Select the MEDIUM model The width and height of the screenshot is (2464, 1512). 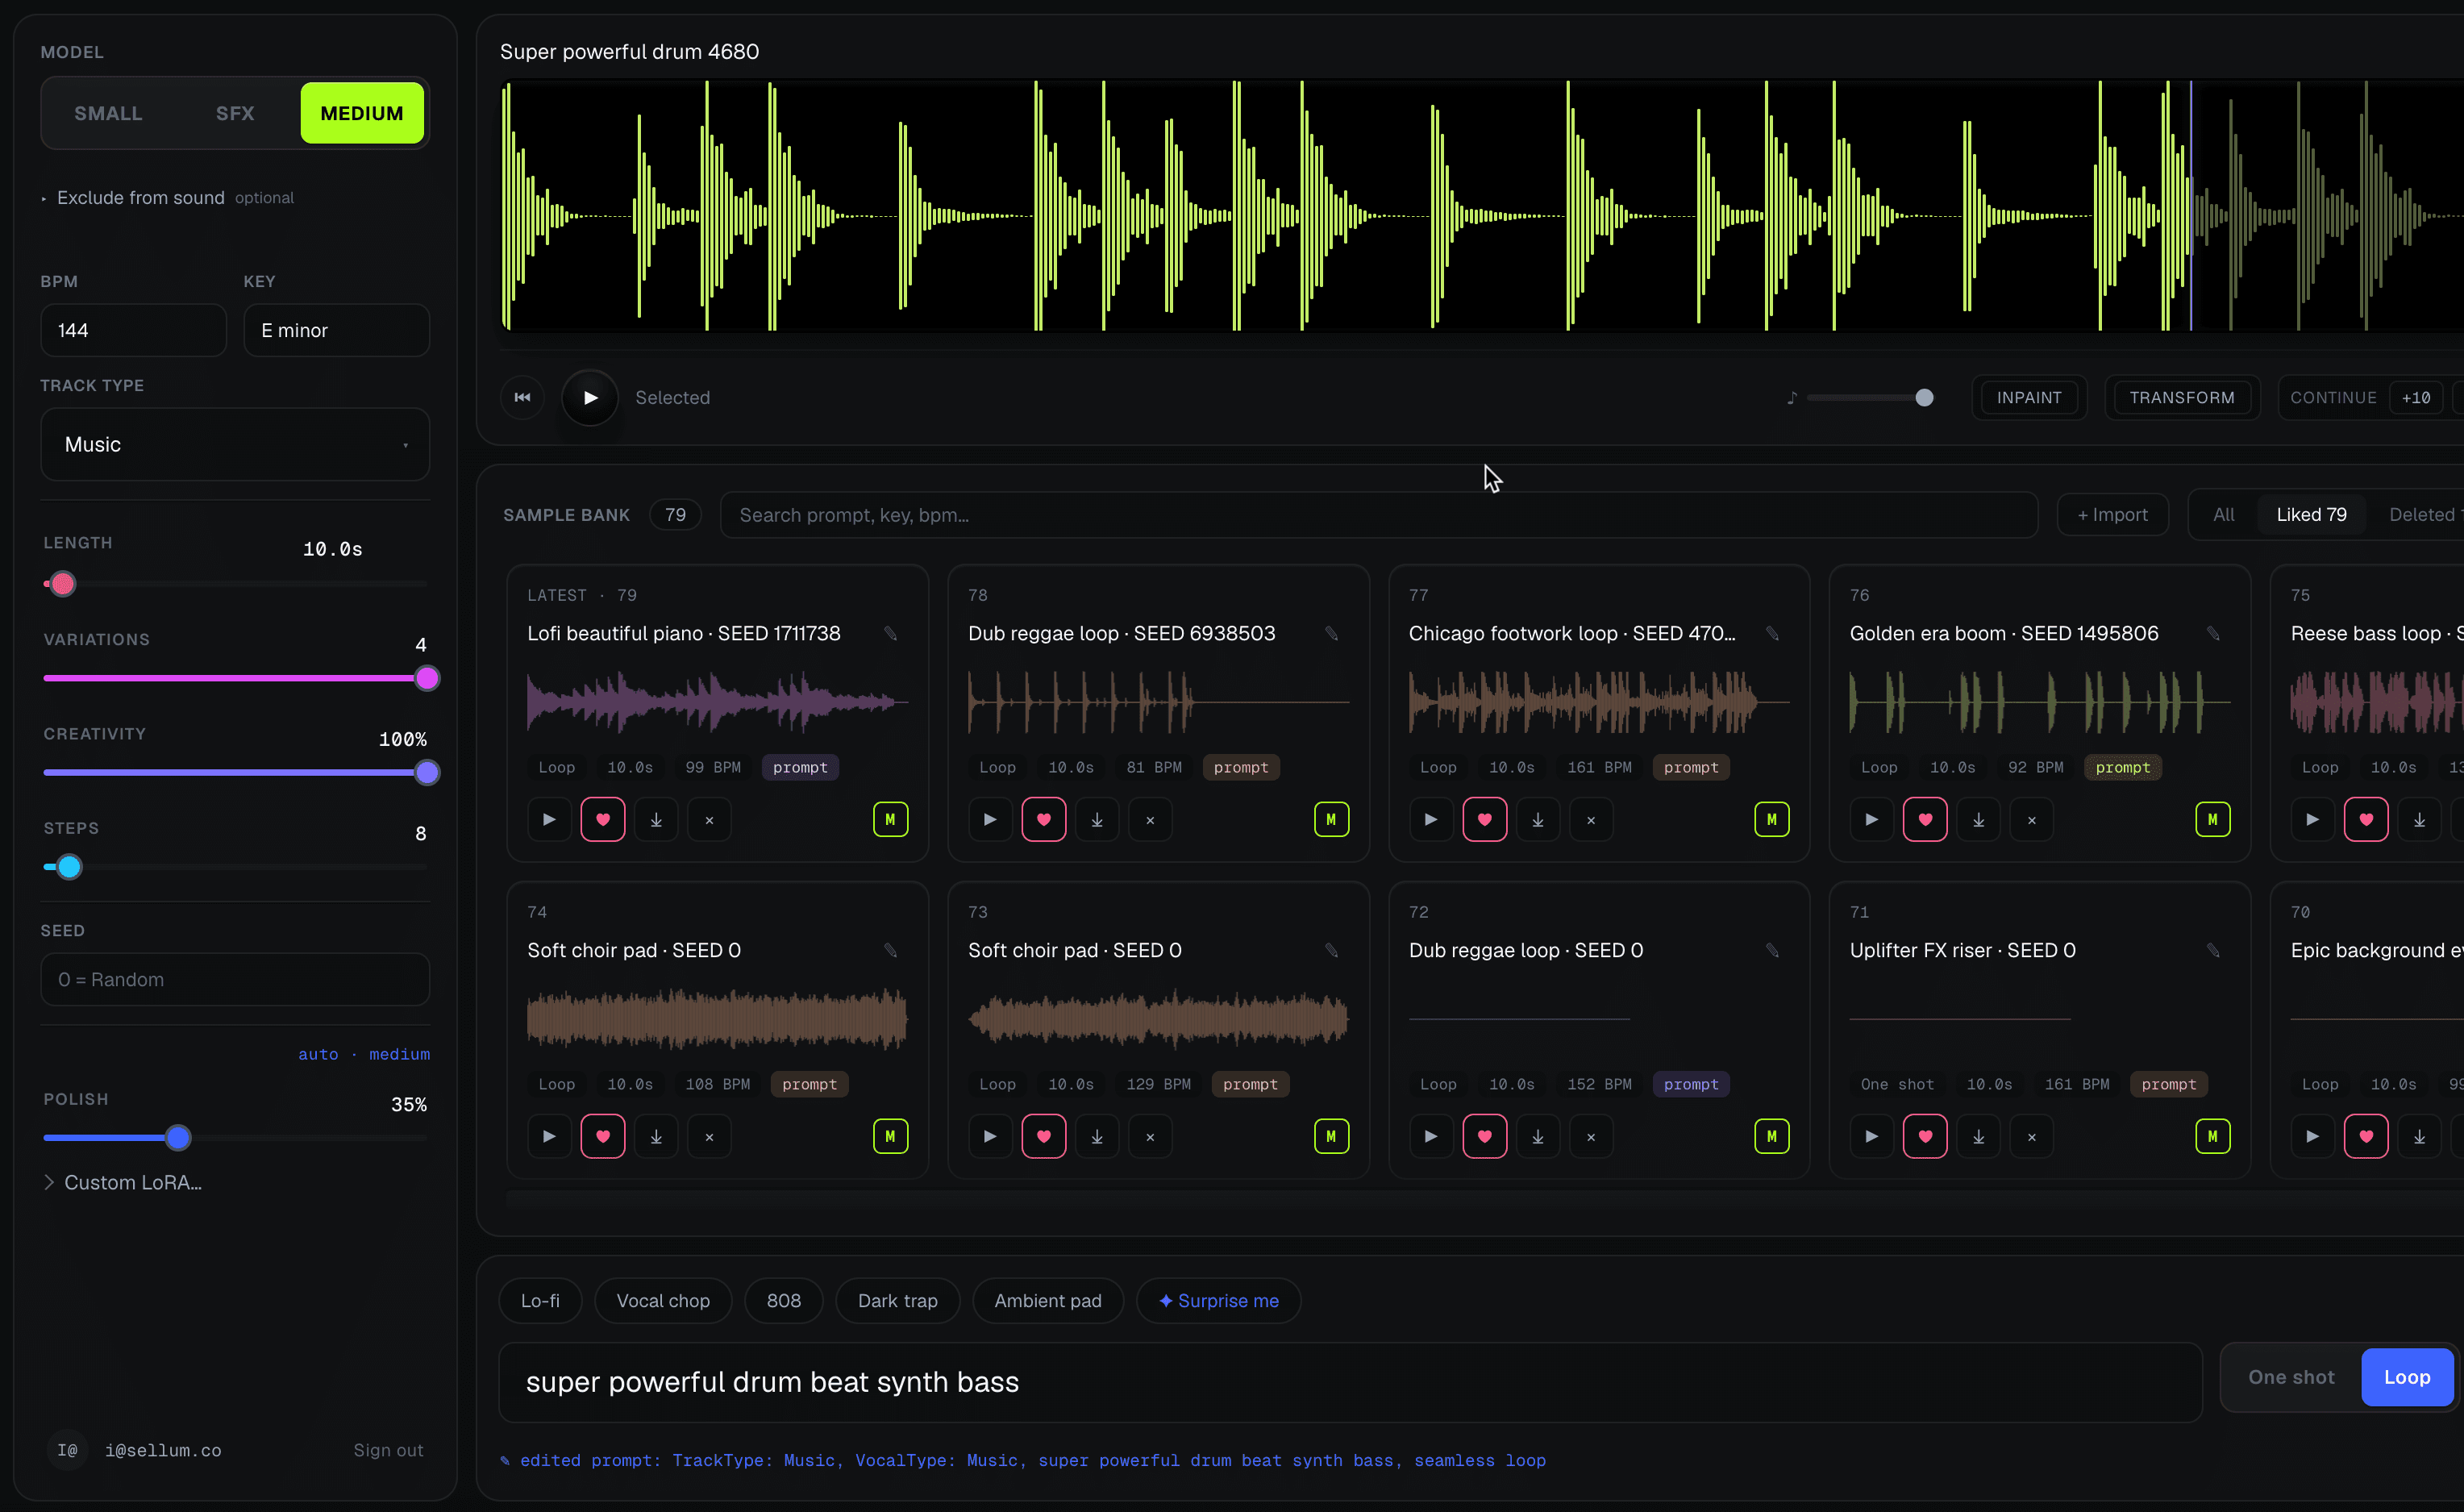[x=362, y=113]
